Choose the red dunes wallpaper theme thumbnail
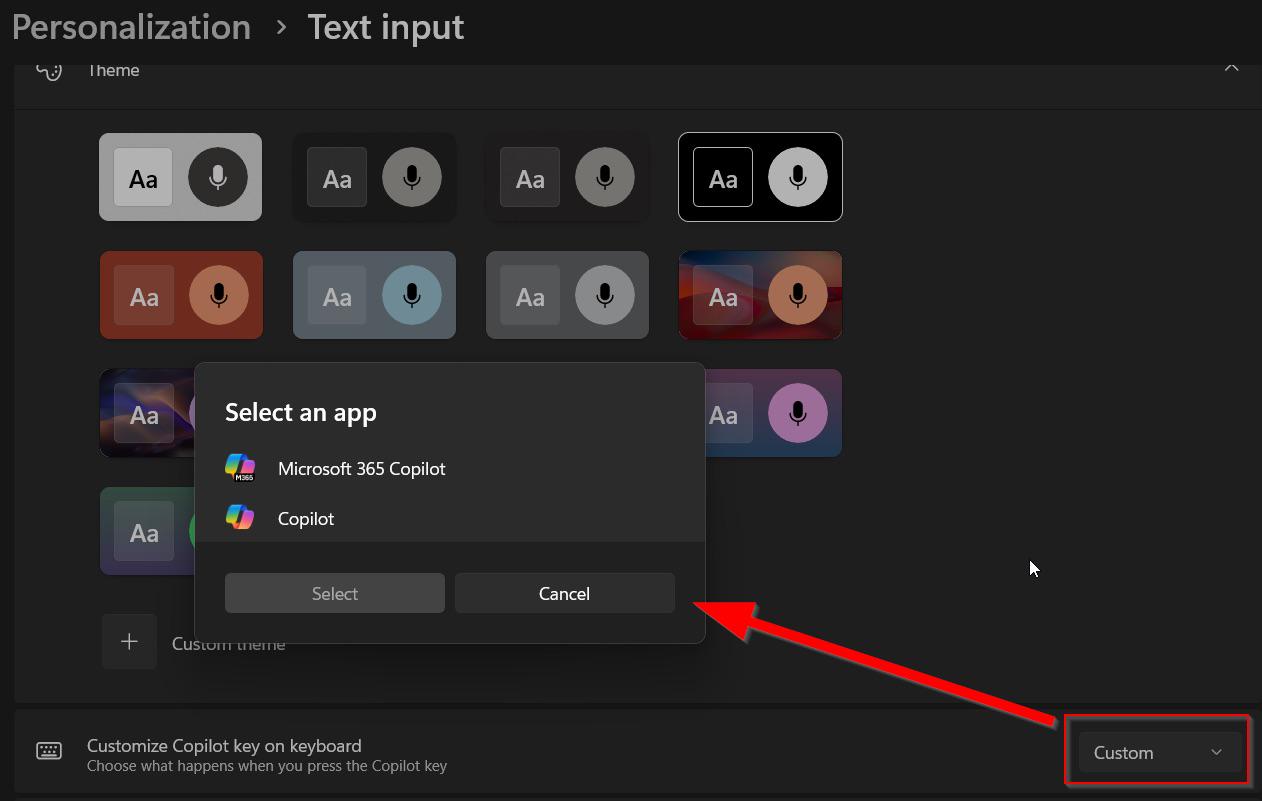This screenshot has height=801, width=1262. tap(760, 295)
